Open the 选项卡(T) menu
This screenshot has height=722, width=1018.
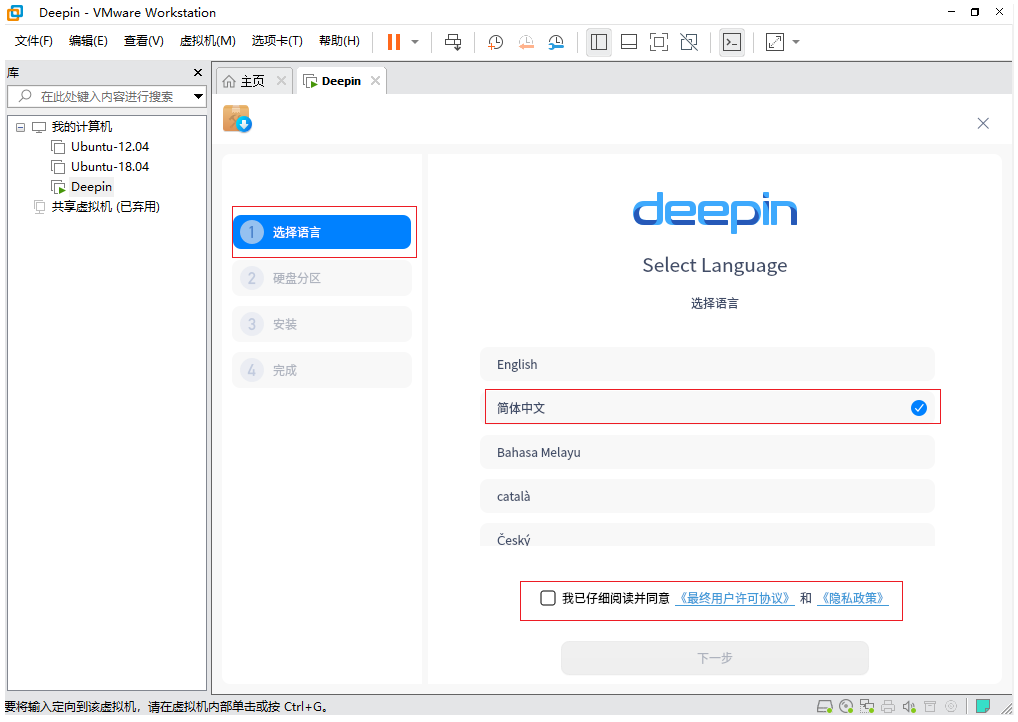click(x=277, y=41)
